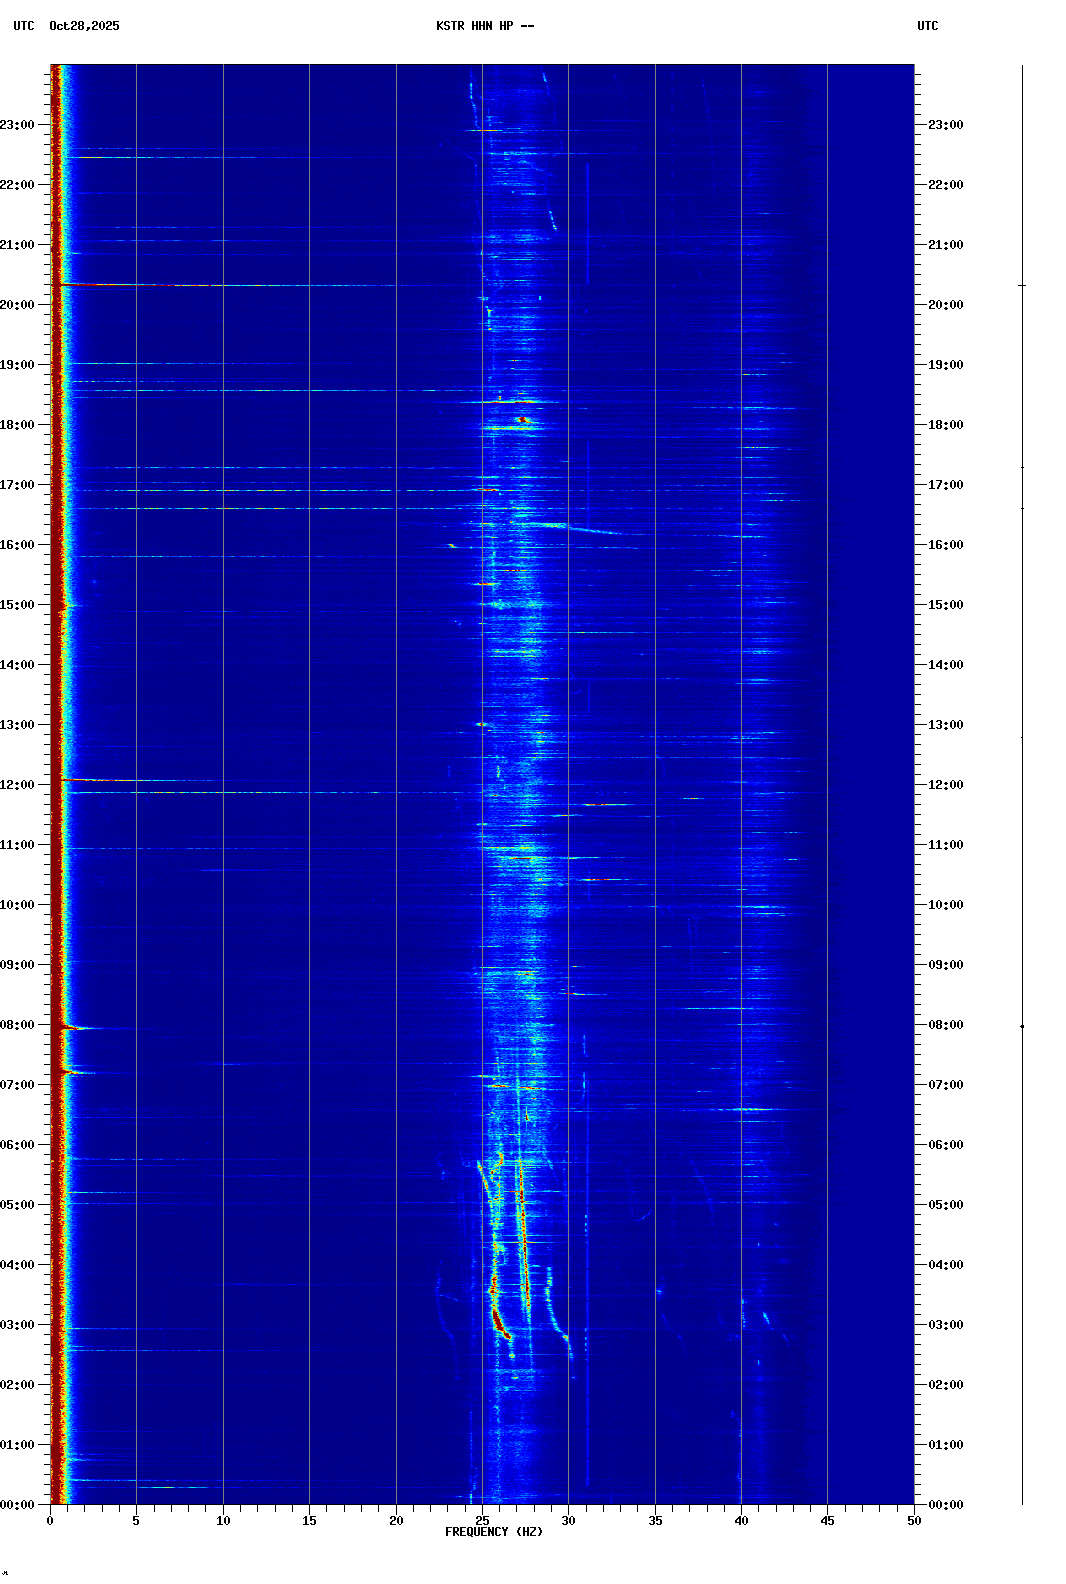
Task: Click the 25 tick label on frequency axis
Action: tap(482, 1521)
